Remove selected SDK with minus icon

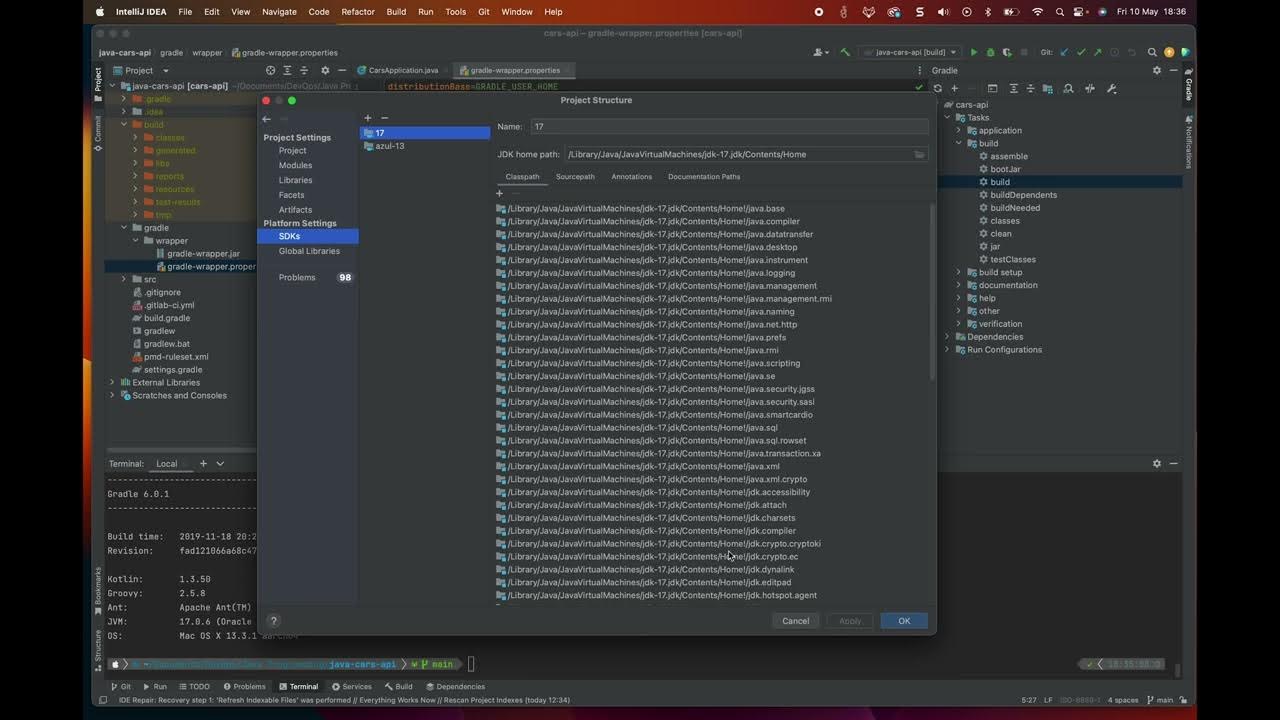coord(384,118)
